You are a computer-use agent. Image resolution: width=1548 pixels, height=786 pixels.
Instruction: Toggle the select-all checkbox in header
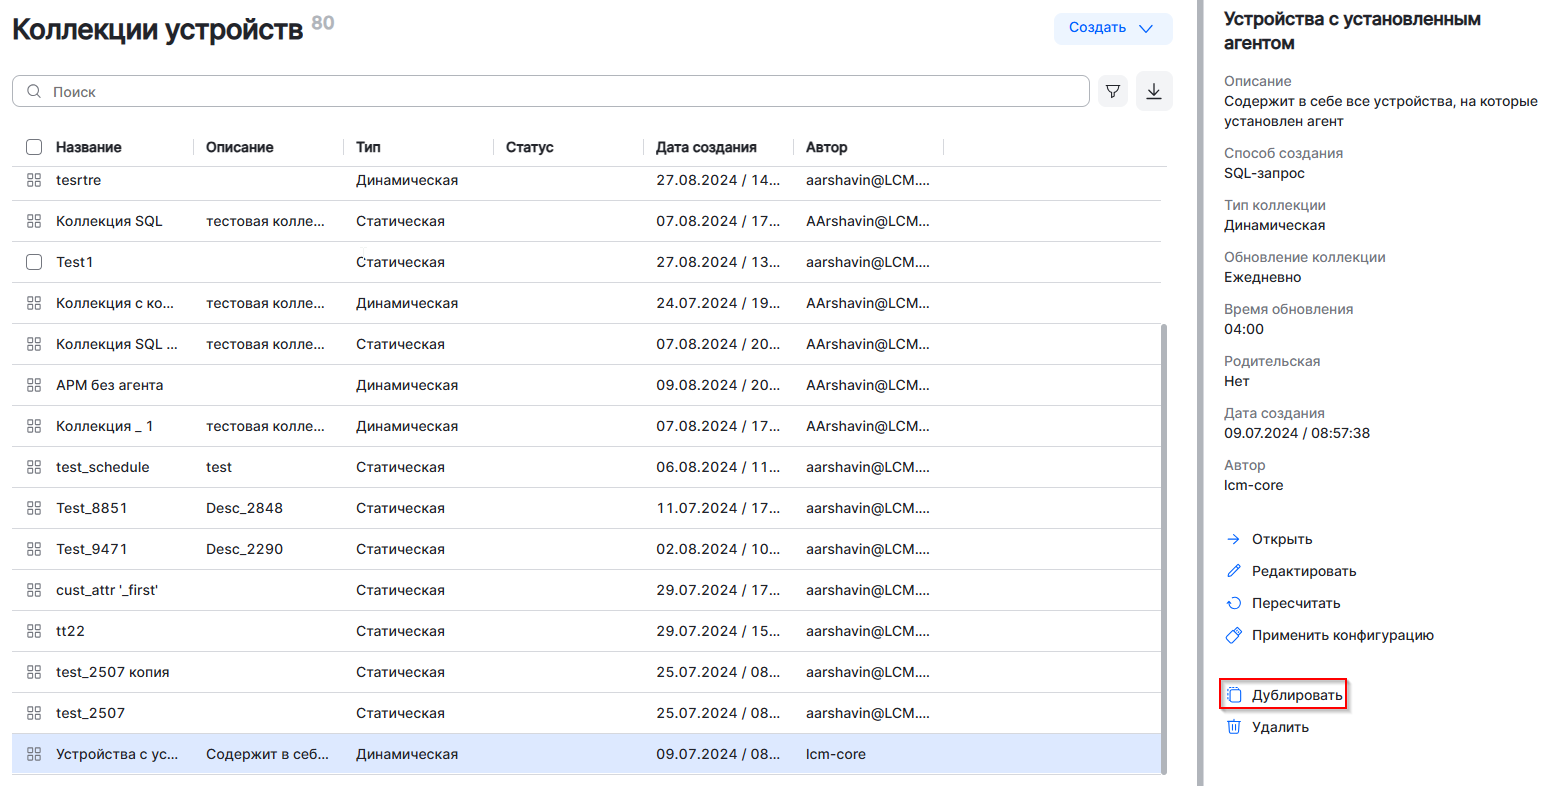pos(34,147)
